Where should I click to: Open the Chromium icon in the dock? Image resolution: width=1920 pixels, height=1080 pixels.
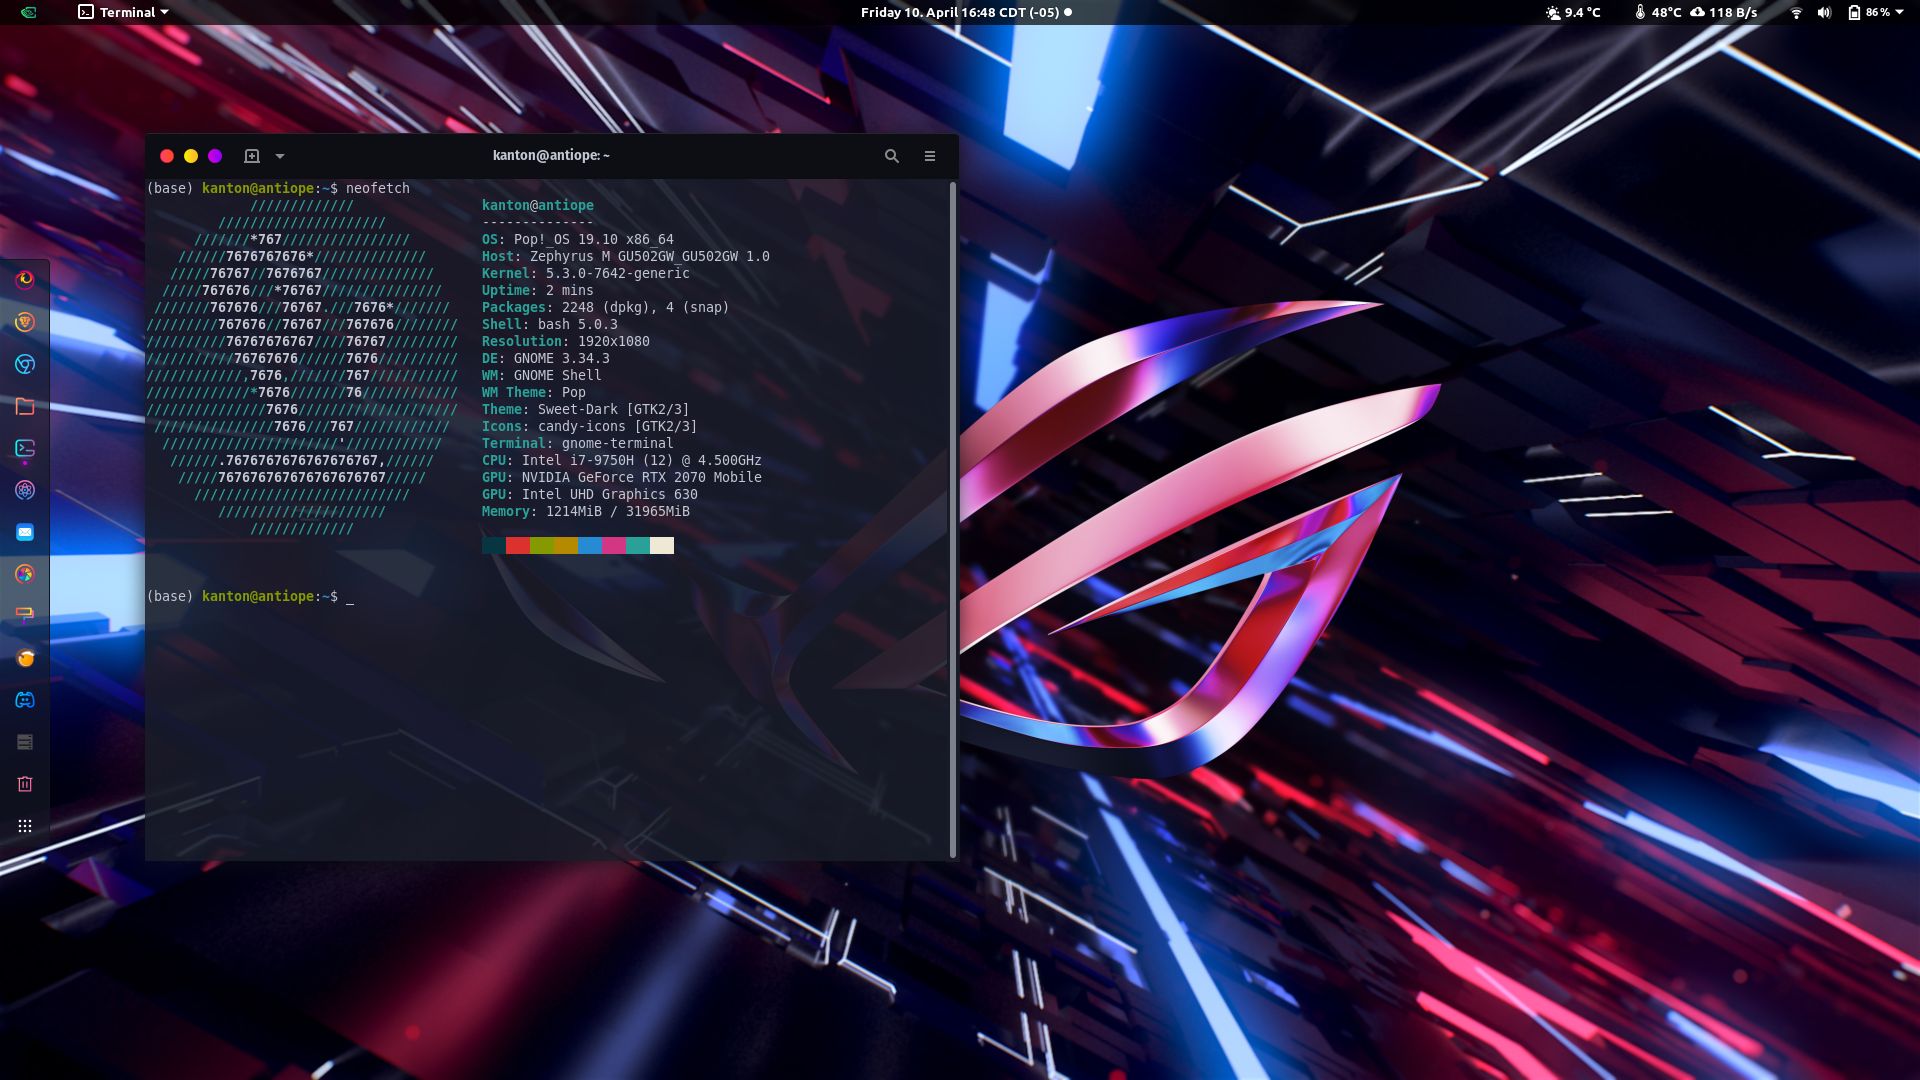click(24, 364)
